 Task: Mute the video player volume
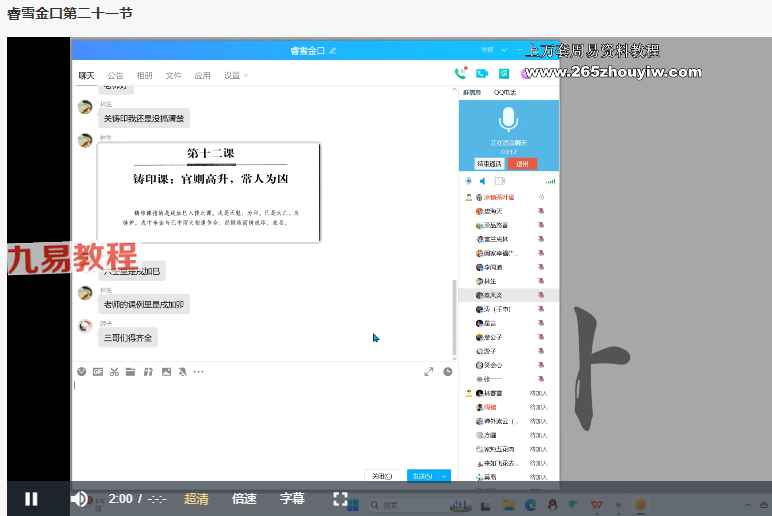click(x=79, y=499)
